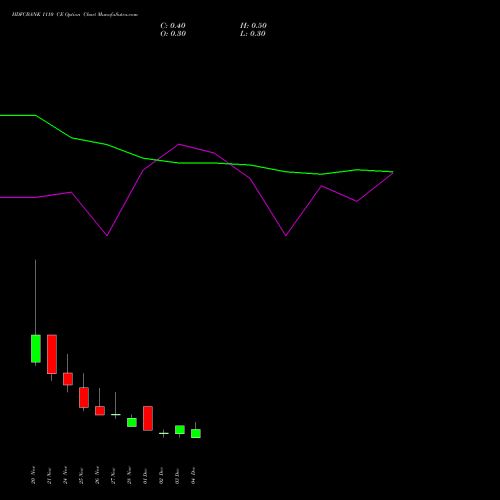The image size is (500, 500).
Task: Select the '04 Dec' date label
Action: coord(193,475)
